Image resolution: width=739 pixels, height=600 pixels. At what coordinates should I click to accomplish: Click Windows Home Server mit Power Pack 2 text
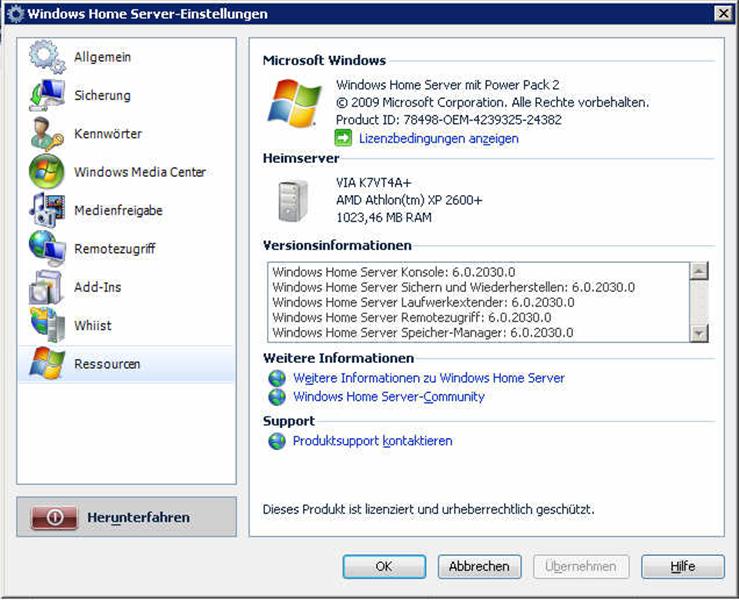[448, 85]
